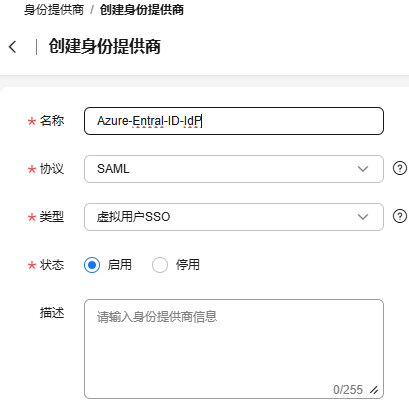This screenshot has height=411, width=409.
Task: Open help icon beside 类型 field
Action: (400, 216)
